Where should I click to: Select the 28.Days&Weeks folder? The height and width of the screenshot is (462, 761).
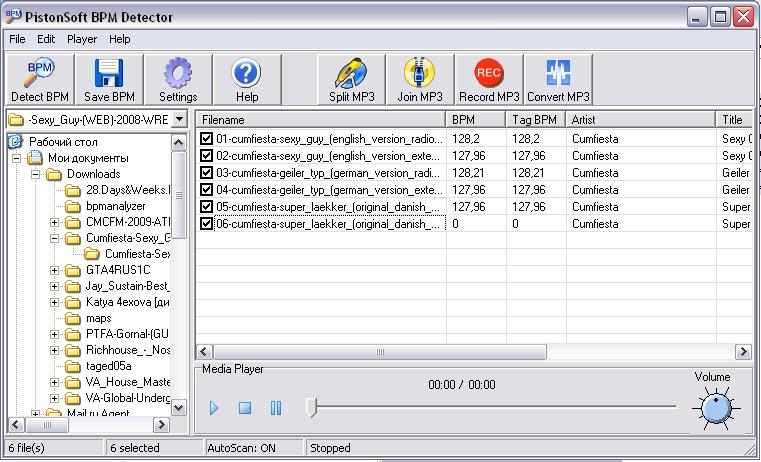click(x=128, y=190)
